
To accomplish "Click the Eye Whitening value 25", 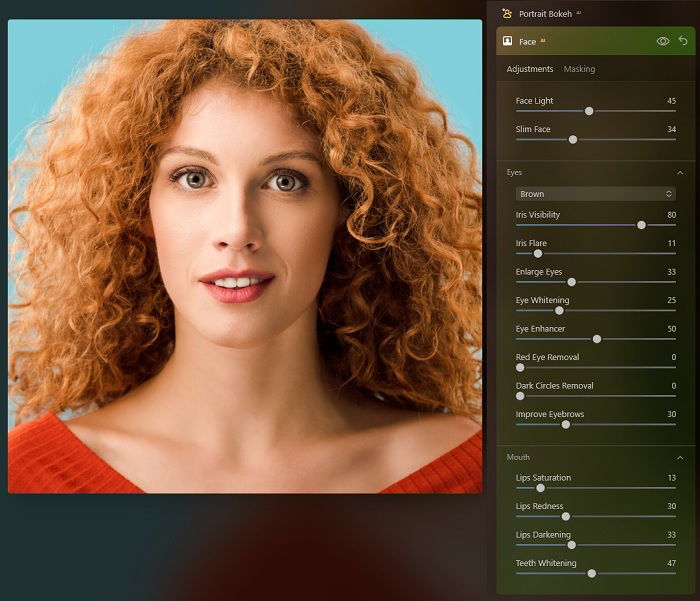I will [x=671, y=300].
